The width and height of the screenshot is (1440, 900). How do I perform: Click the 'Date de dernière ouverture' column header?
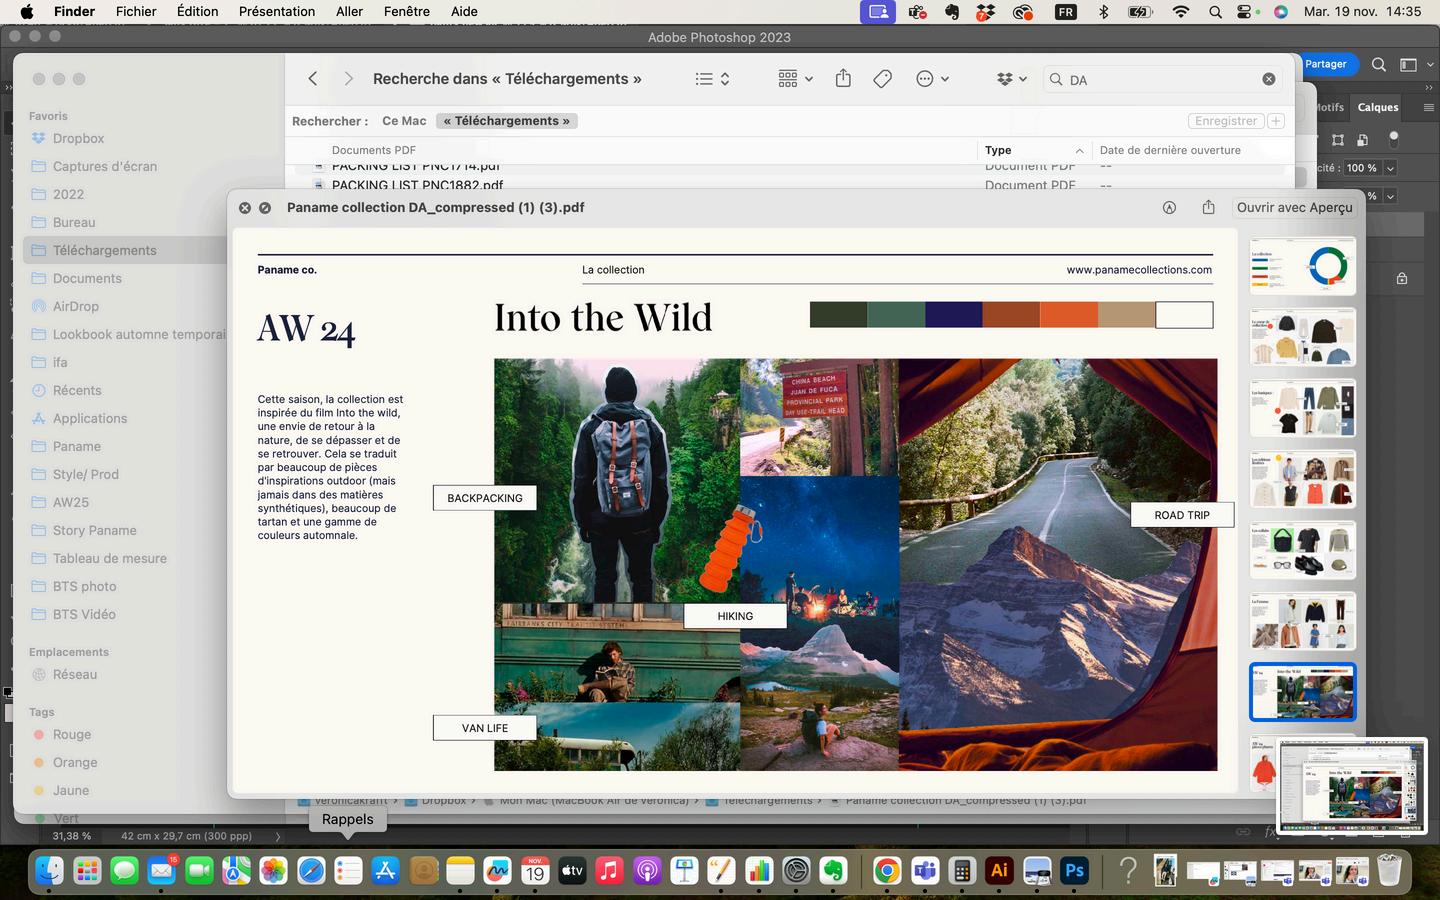1170,150
